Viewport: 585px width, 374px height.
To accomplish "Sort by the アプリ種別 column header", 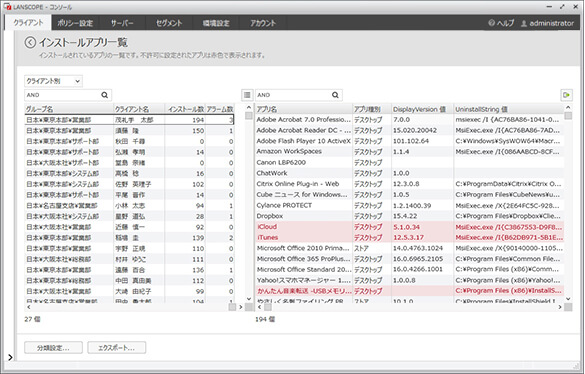I will [x=372, y=109].
